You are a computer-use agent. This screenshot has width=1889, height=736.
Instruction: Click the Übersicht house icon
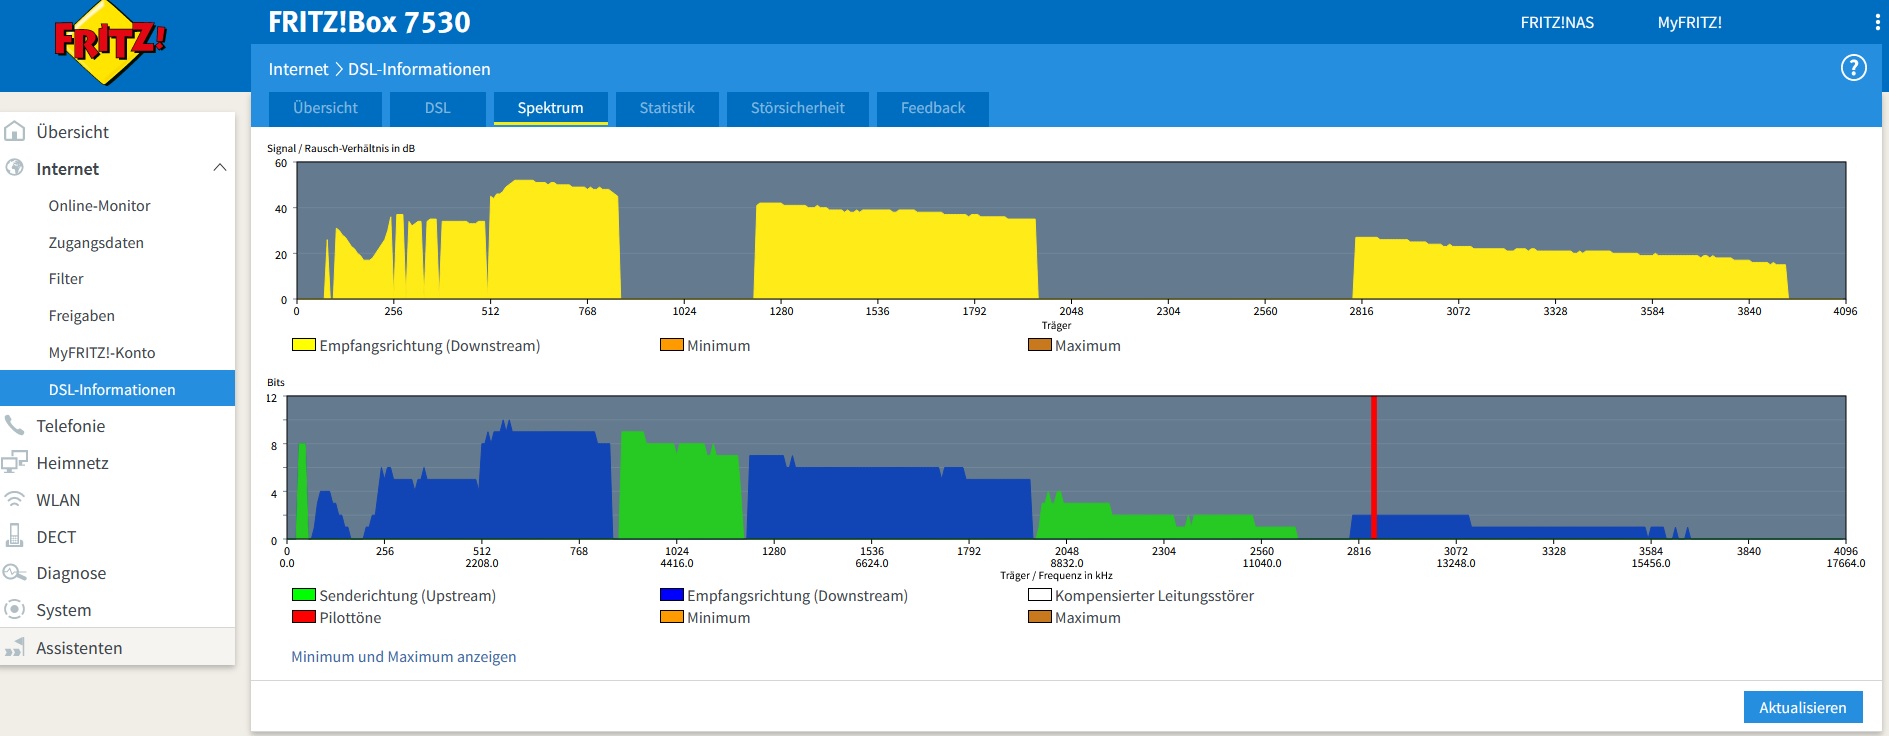tap(15, 131)
